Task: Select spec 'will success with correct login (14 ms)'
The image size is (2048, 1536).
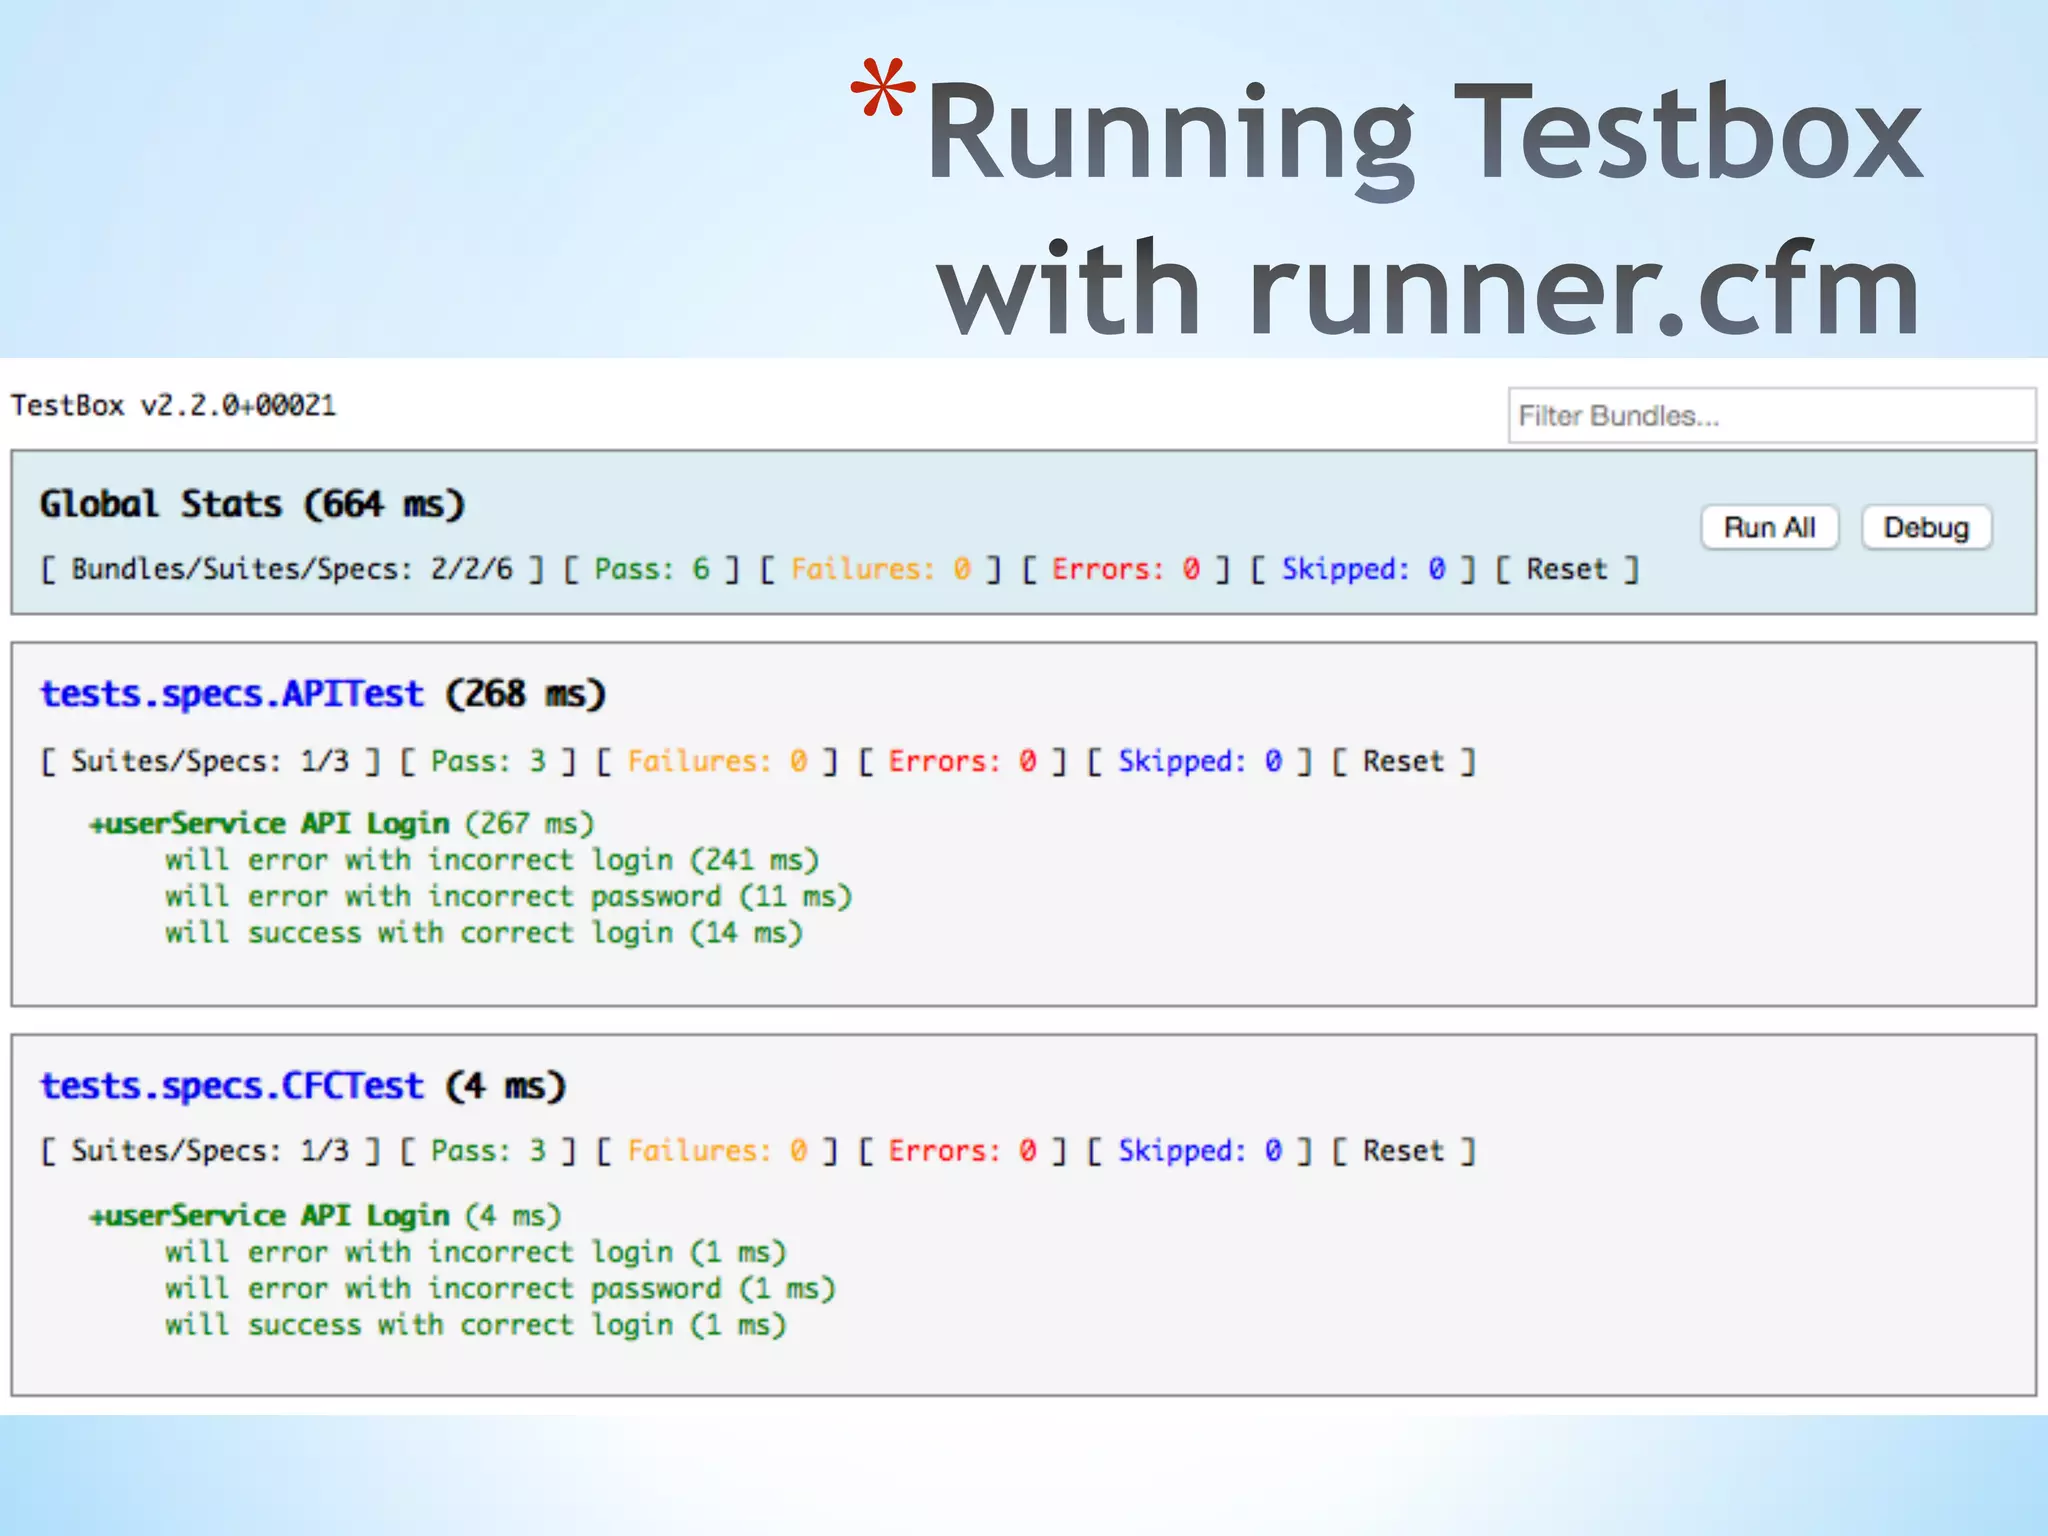Action: pos(484,933)
